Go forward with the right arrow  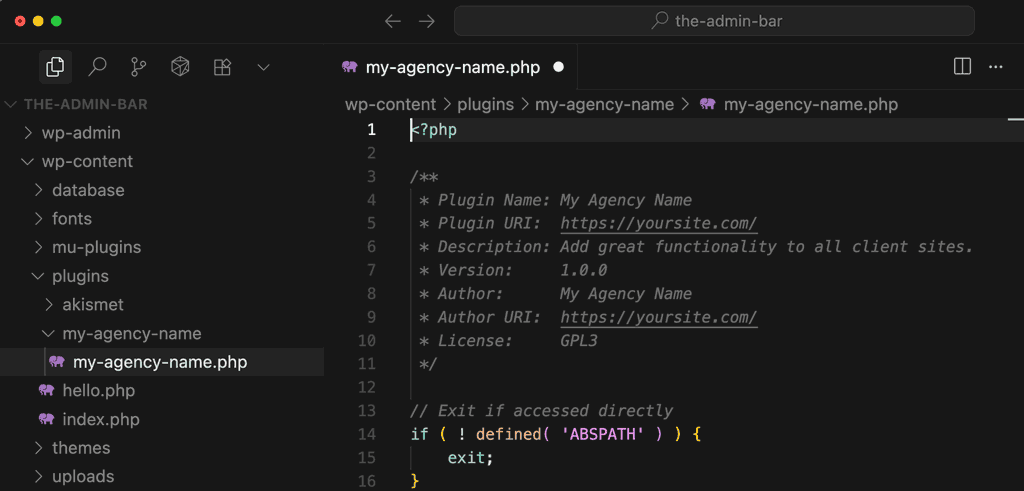pyautogui.click(x=426, y=22)
